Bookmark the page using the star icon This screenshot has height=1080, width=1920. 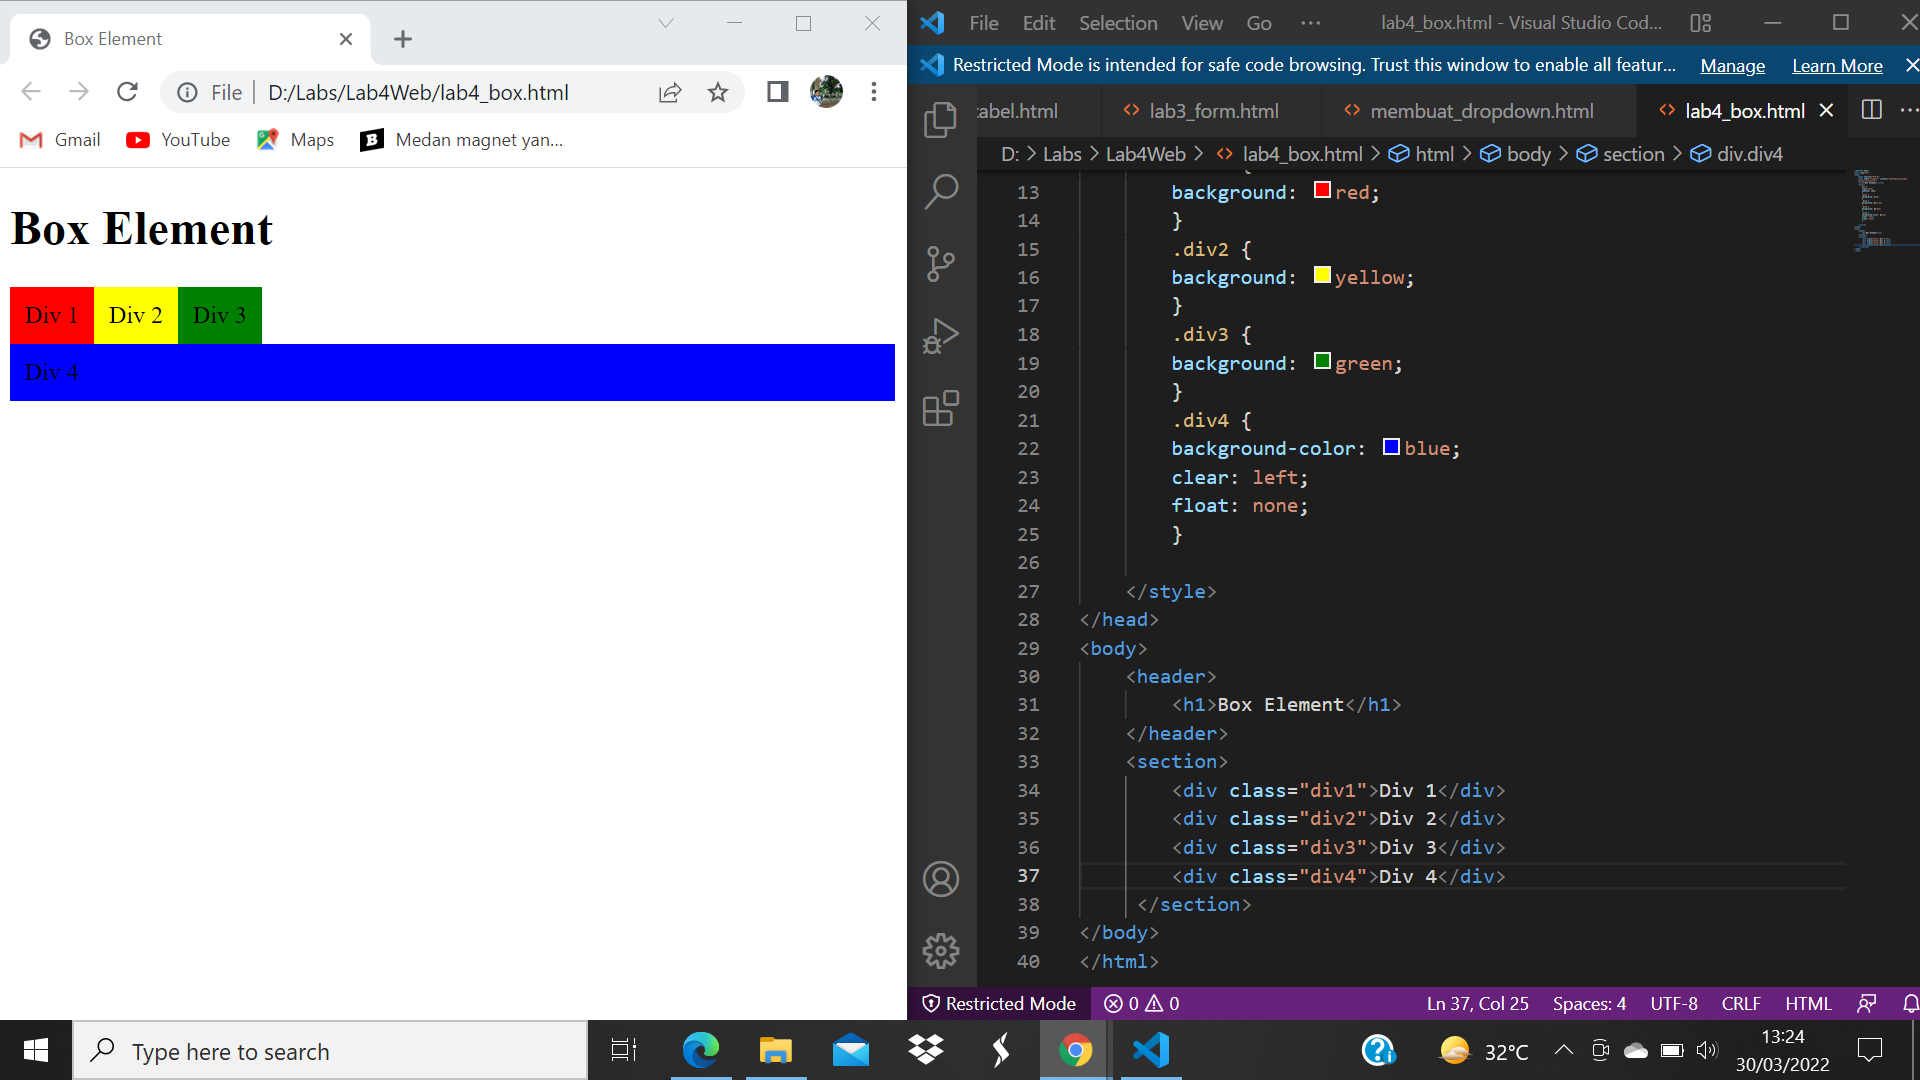pos(717,91)
